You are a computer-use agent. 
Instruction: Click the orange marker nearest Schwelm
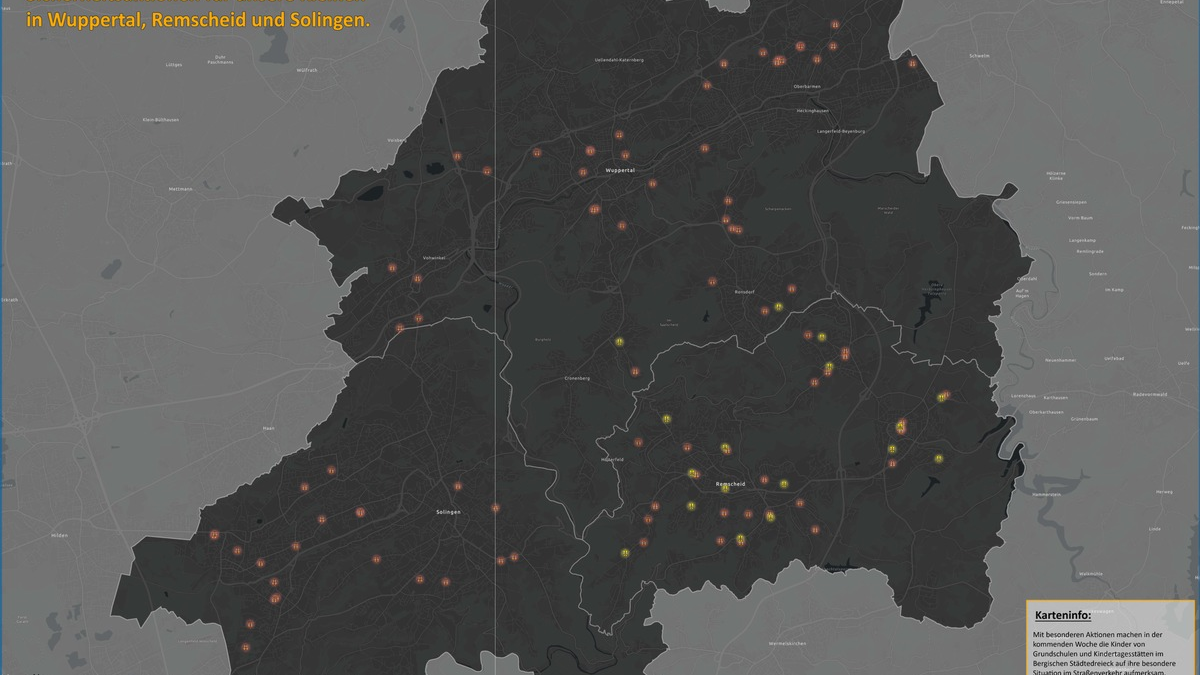912,63
